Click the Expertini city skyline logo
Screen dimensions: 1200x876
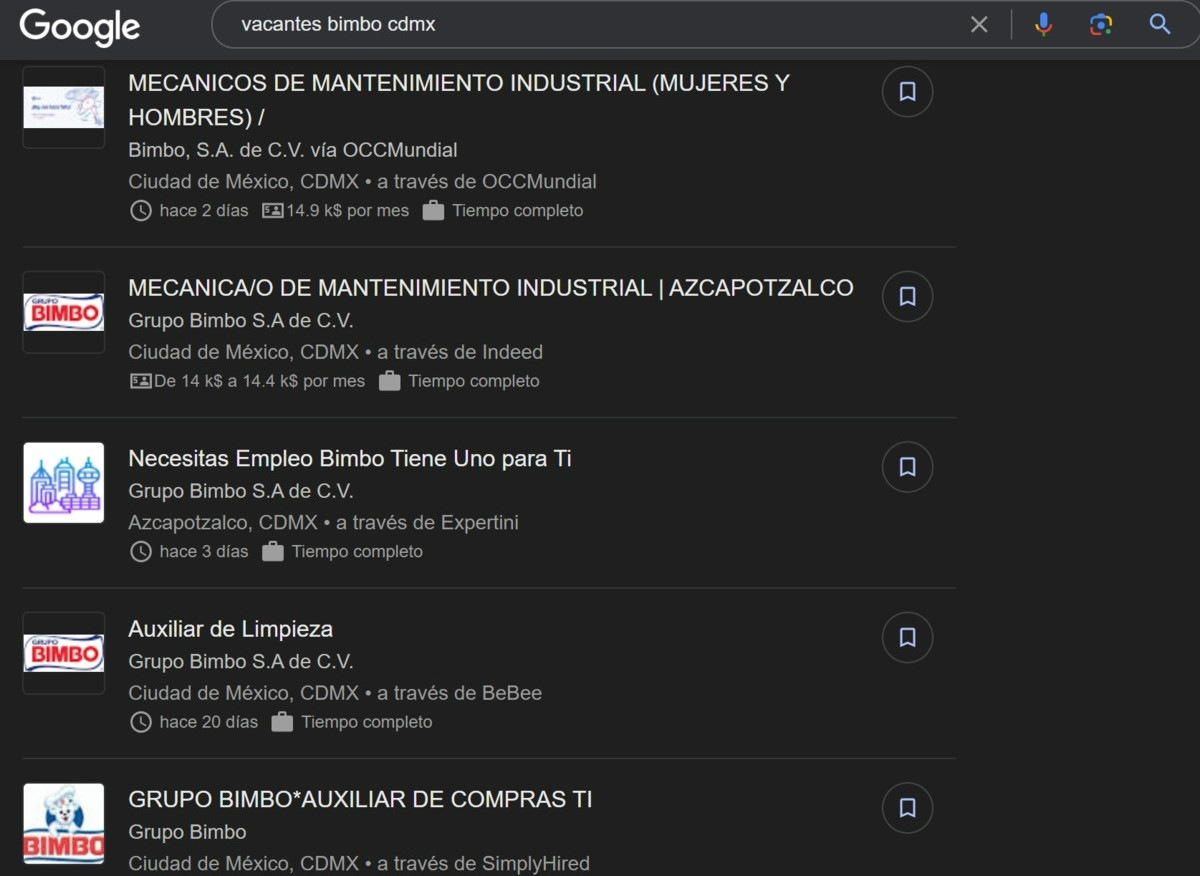tap(64, 483)
